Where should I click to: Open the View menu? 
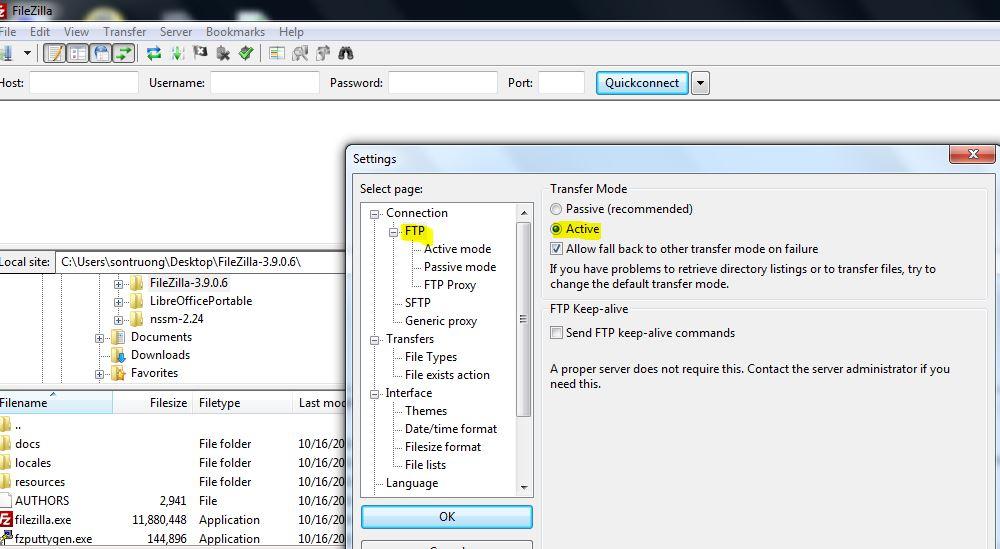coord(77,31)
